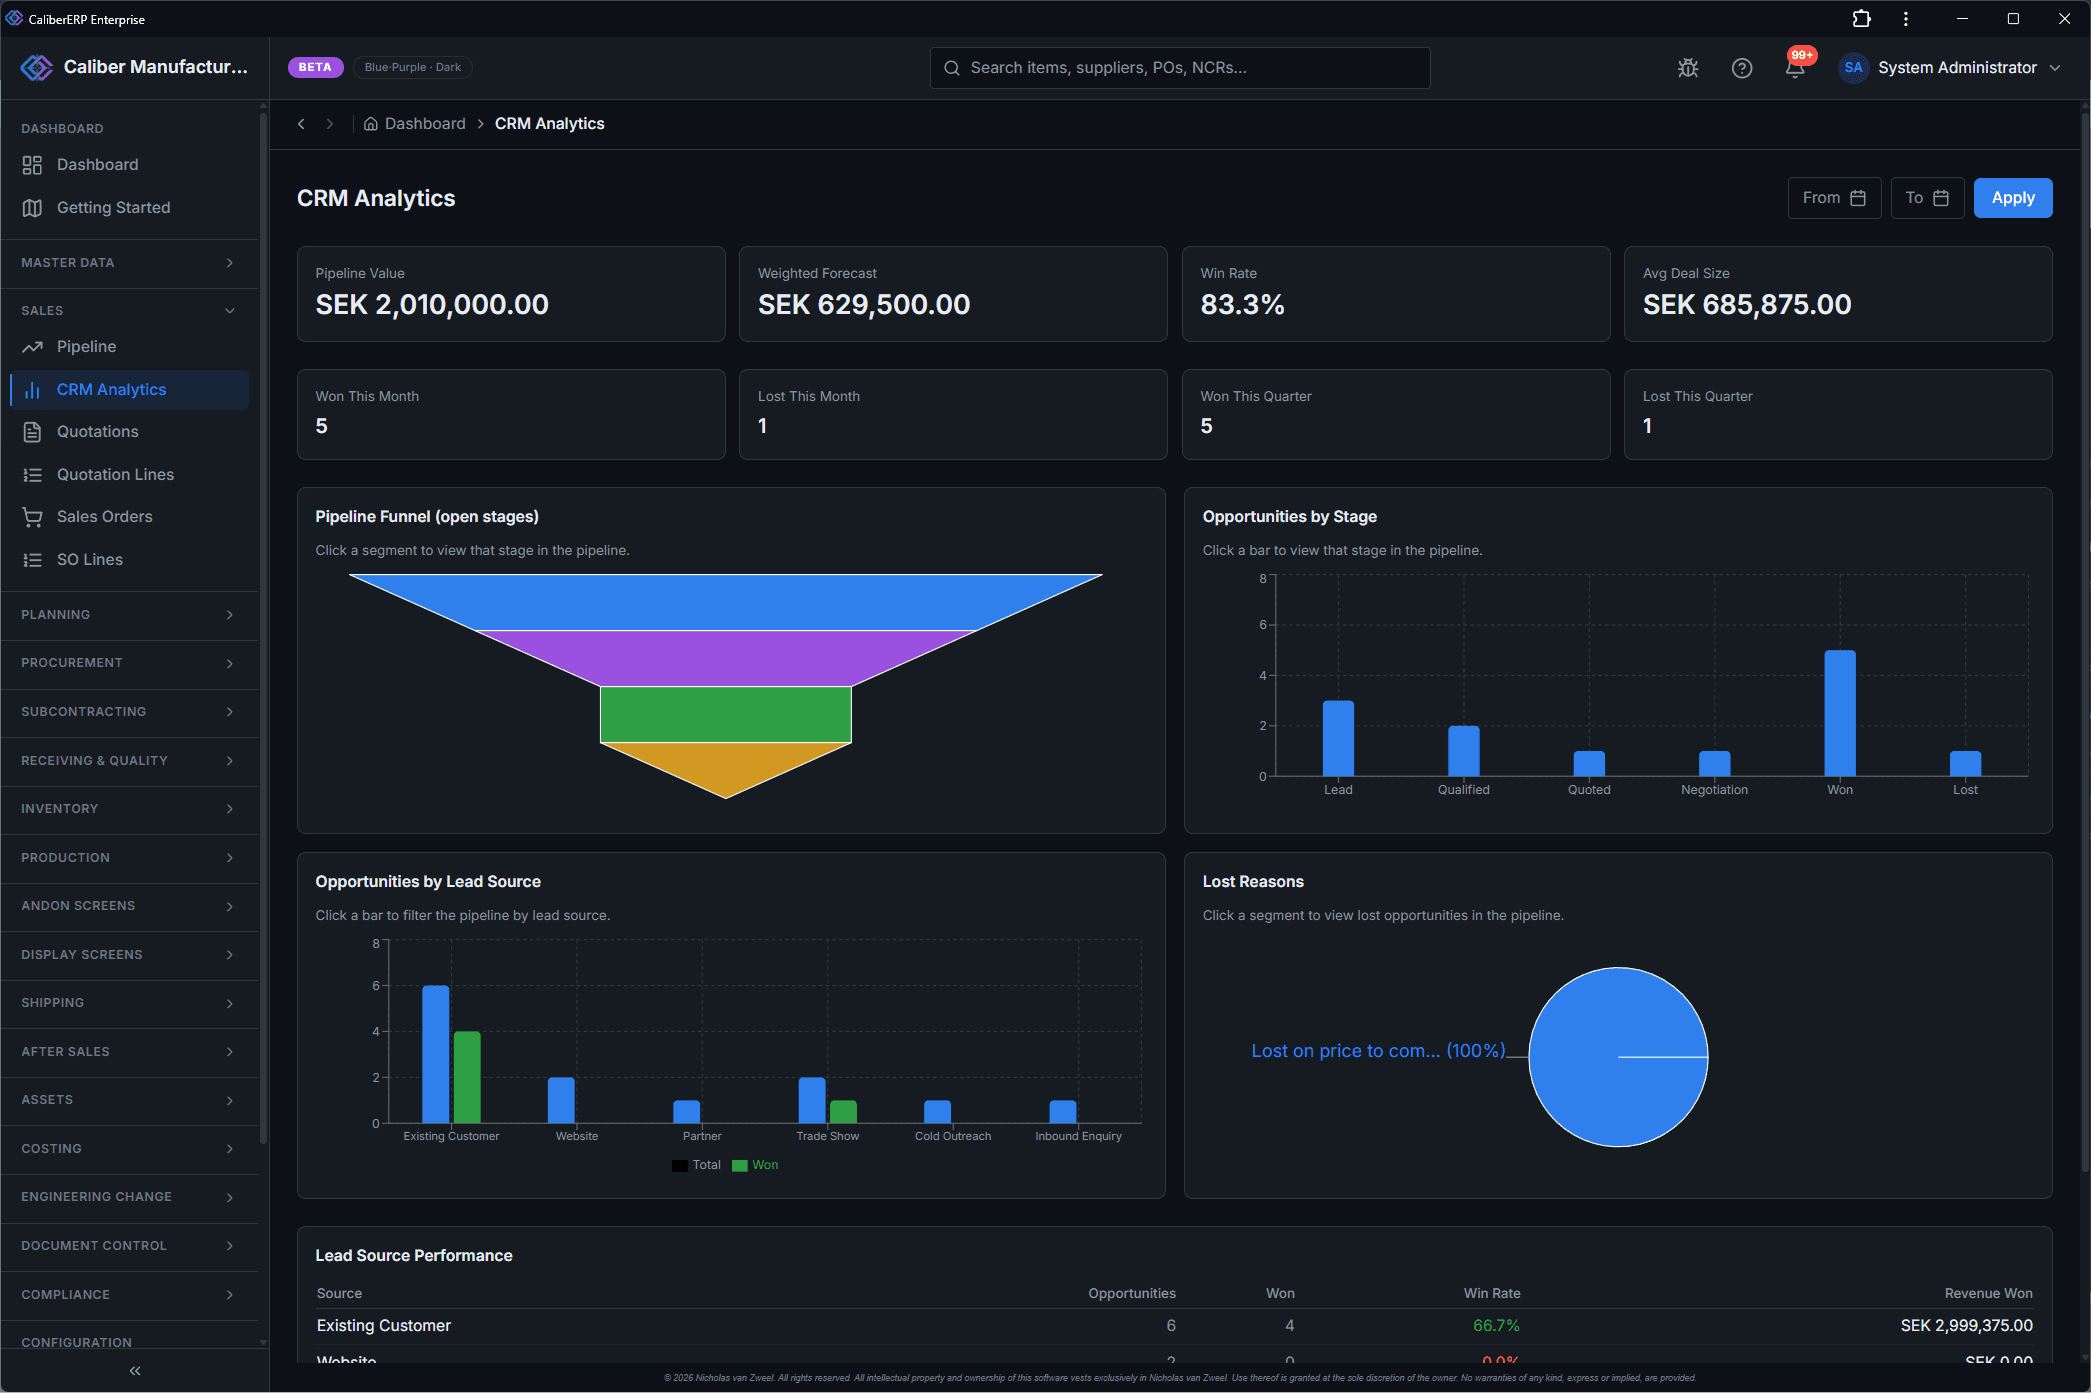Expand the Shipping section
Image resolution: width=2091 pixels, height=1393 pixels.
129,1003
